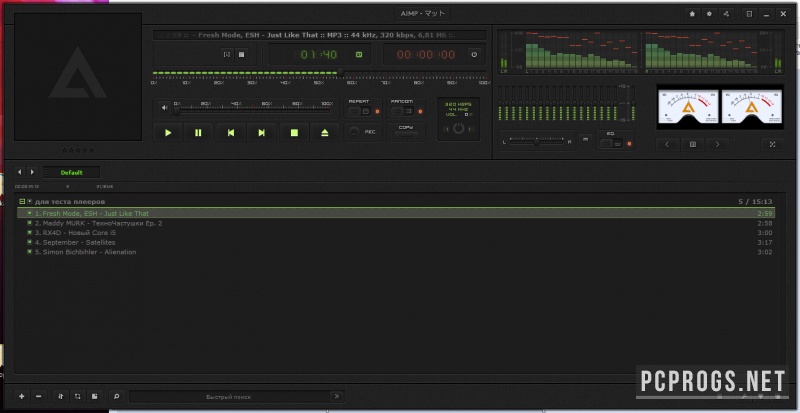Image resolution: width=800 pixels, height=413 pixels.
Task: Collapse the 'для теста плееров' group
Action: pyautogui.click(x=22, y=202)
